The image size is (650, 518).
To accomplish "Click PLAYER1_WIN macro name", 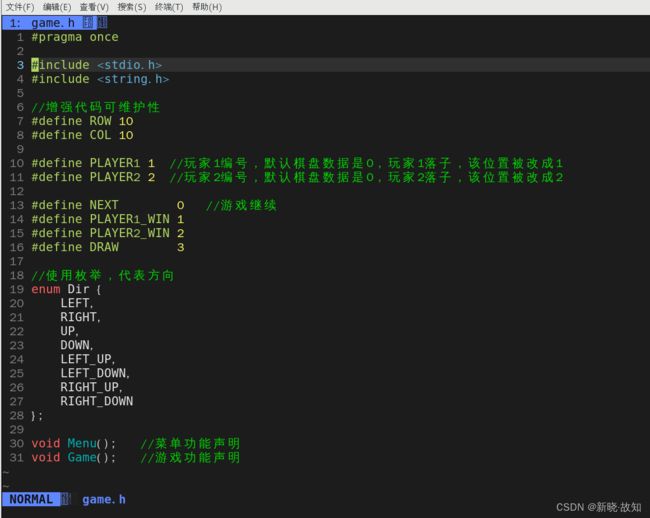I will (129, 219).
